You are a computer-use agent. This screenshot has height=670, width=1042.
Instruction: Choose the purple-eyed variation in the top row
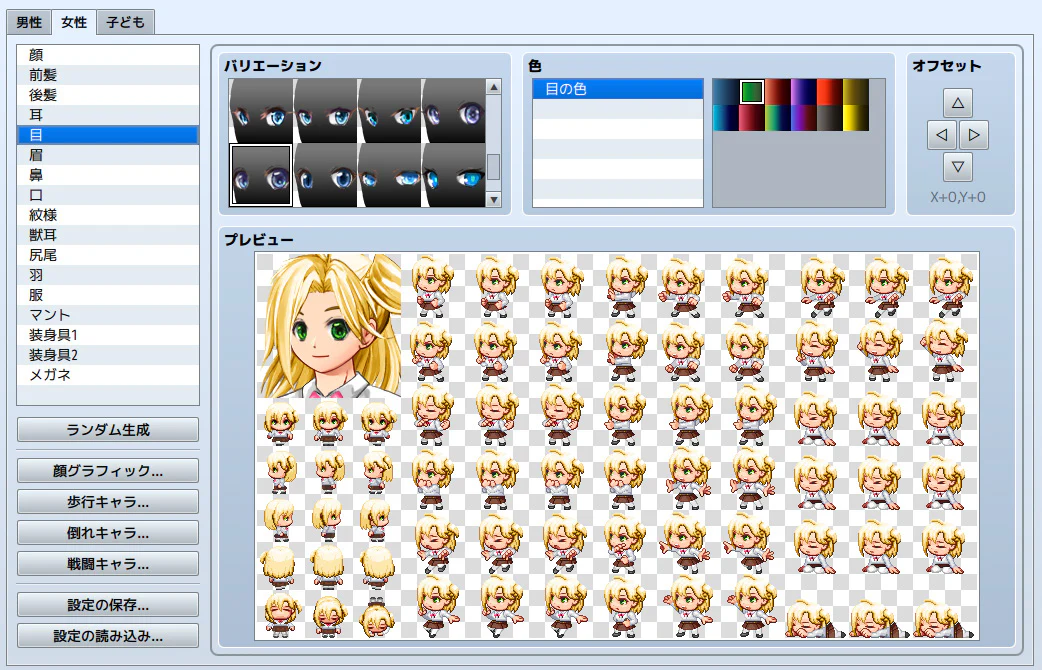[x=453, y=111]
